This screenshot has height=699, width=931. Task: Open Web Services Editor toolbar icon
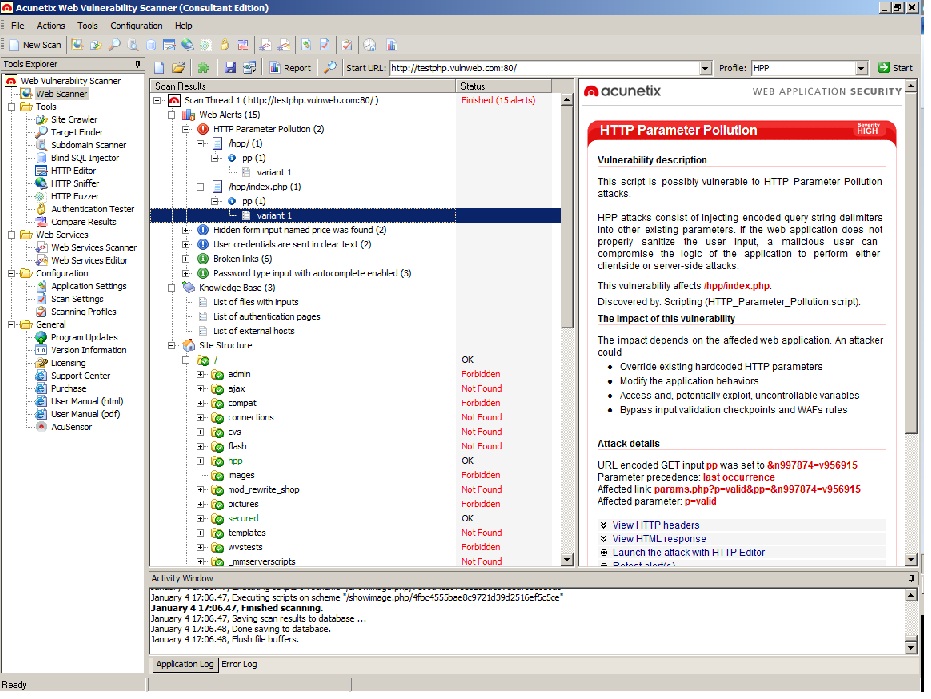(284, 45)
